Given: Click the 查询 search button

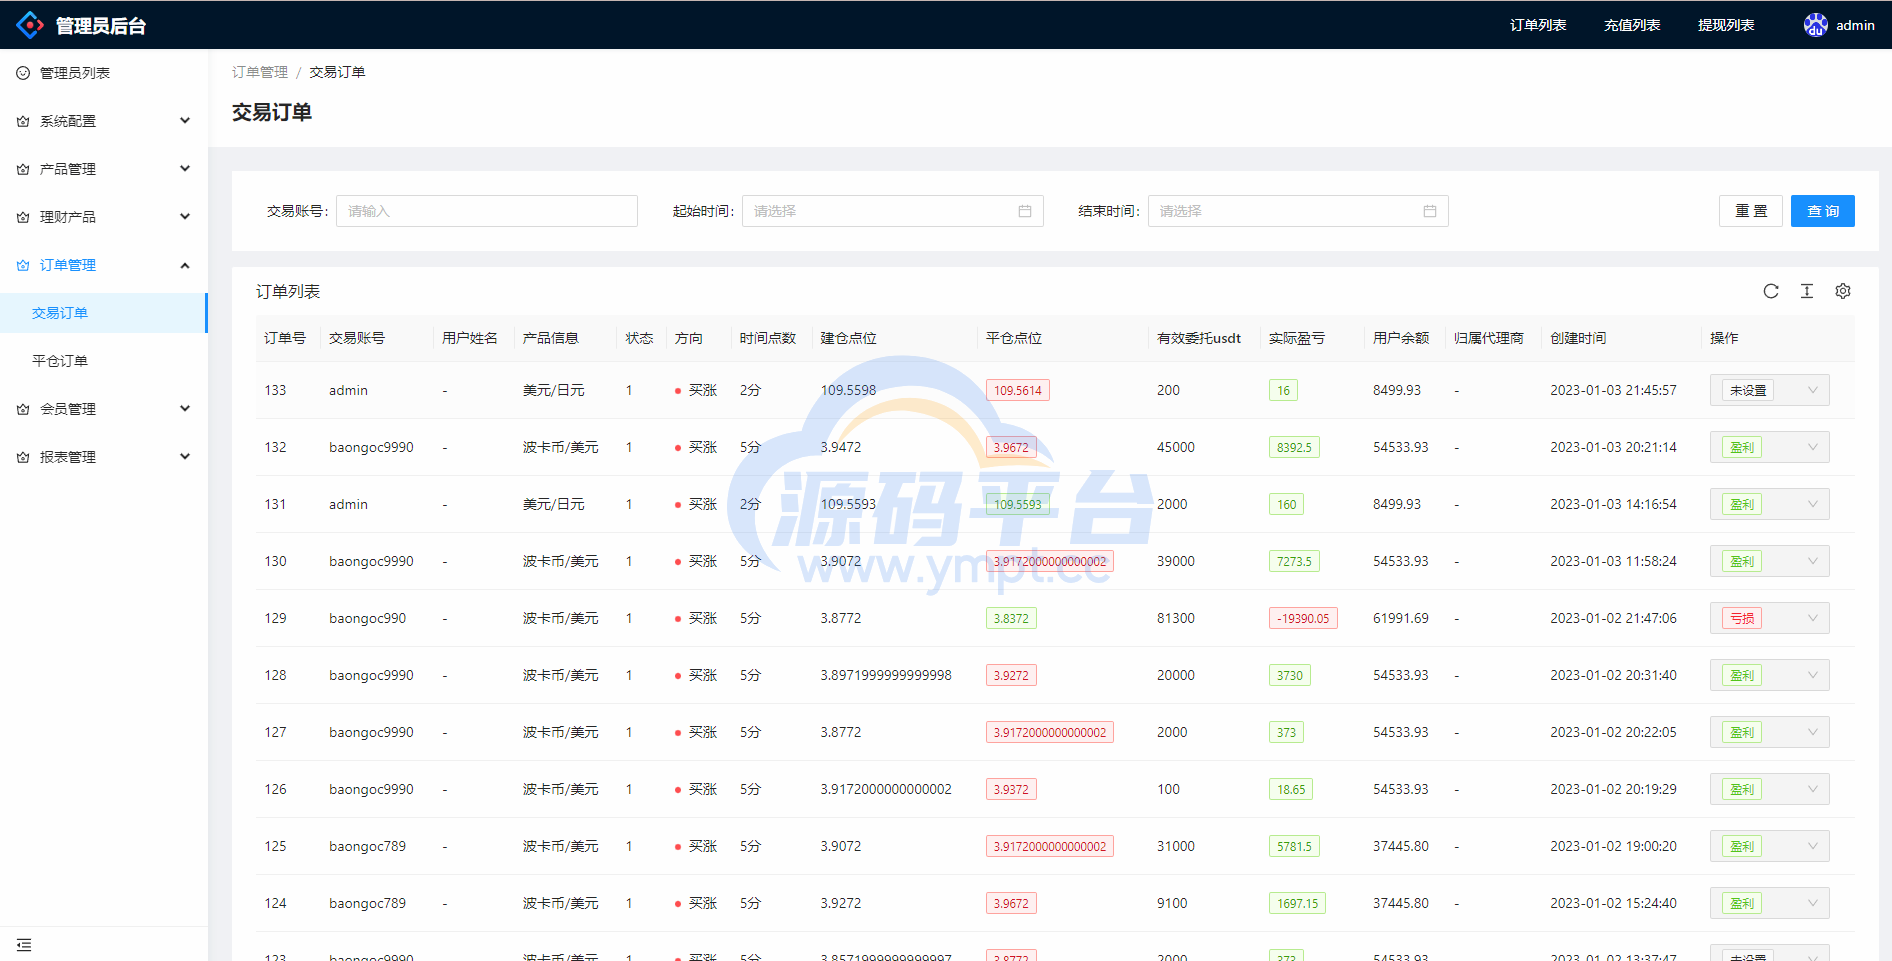Looking at the screenshot, I should click(x=1823, y=211).
